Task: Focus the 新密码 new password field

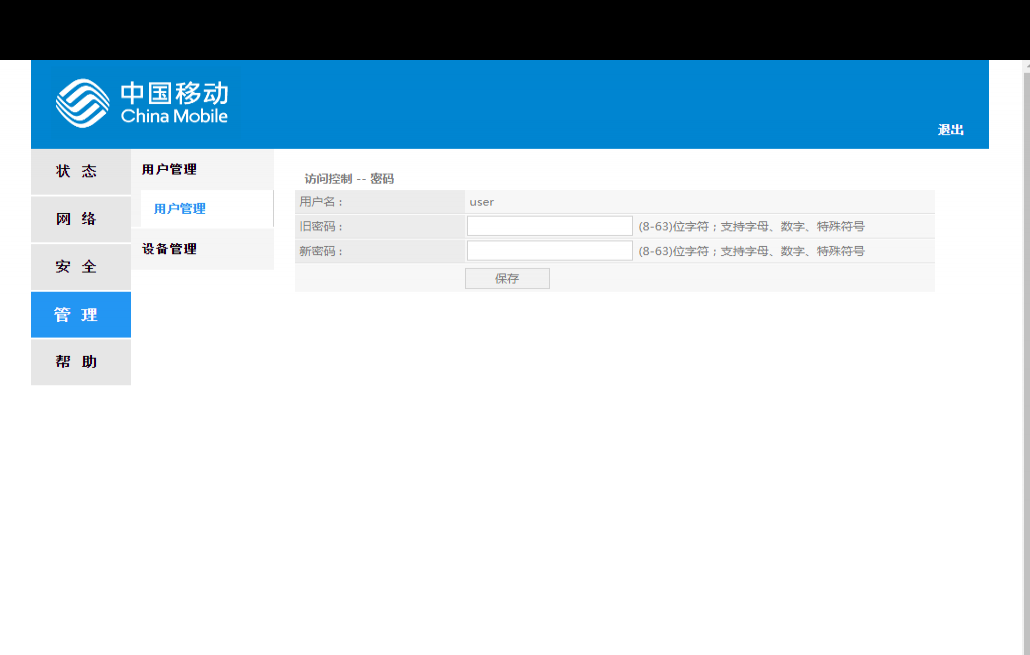Action: (x=549, y=251)
